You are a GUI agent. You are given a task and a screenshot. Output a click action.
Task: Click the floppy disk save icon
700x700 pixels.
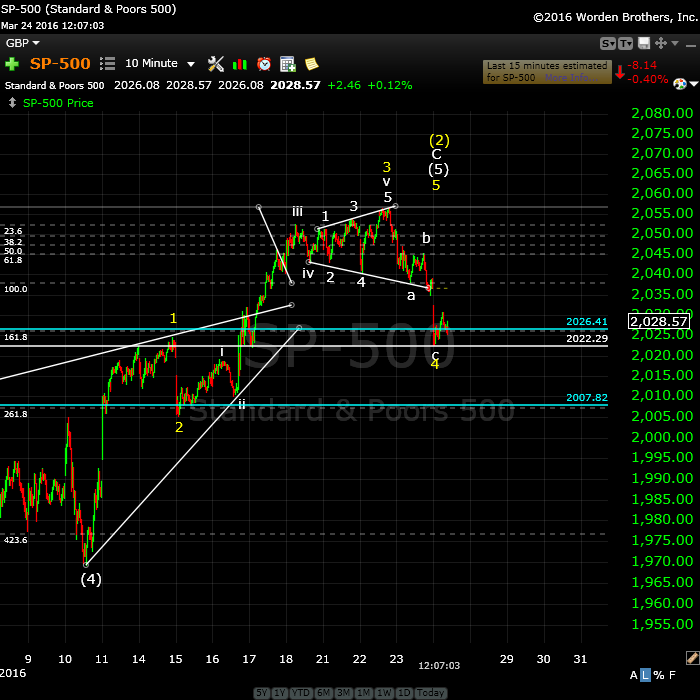[x=644, y=43]
